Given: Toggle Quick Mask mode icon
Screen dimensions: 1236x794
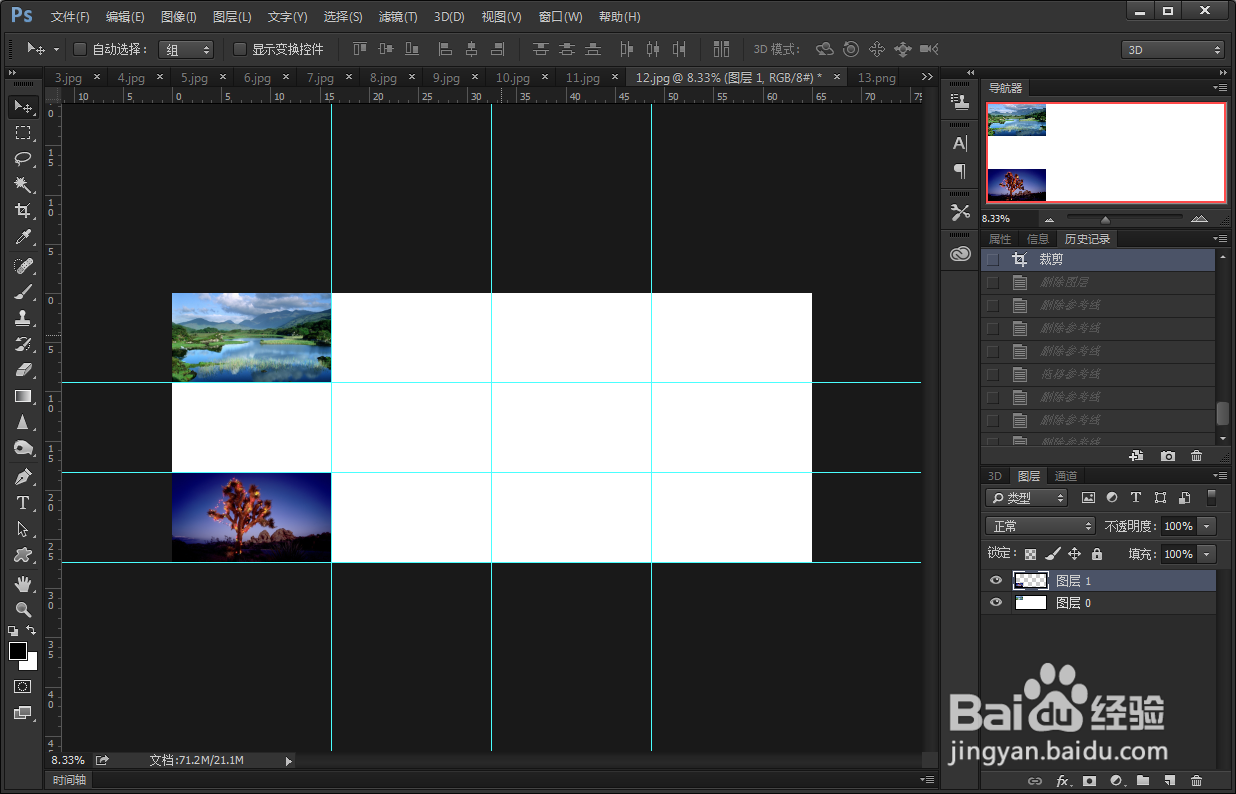Looking at the screenshot, I should click(23, 687).
